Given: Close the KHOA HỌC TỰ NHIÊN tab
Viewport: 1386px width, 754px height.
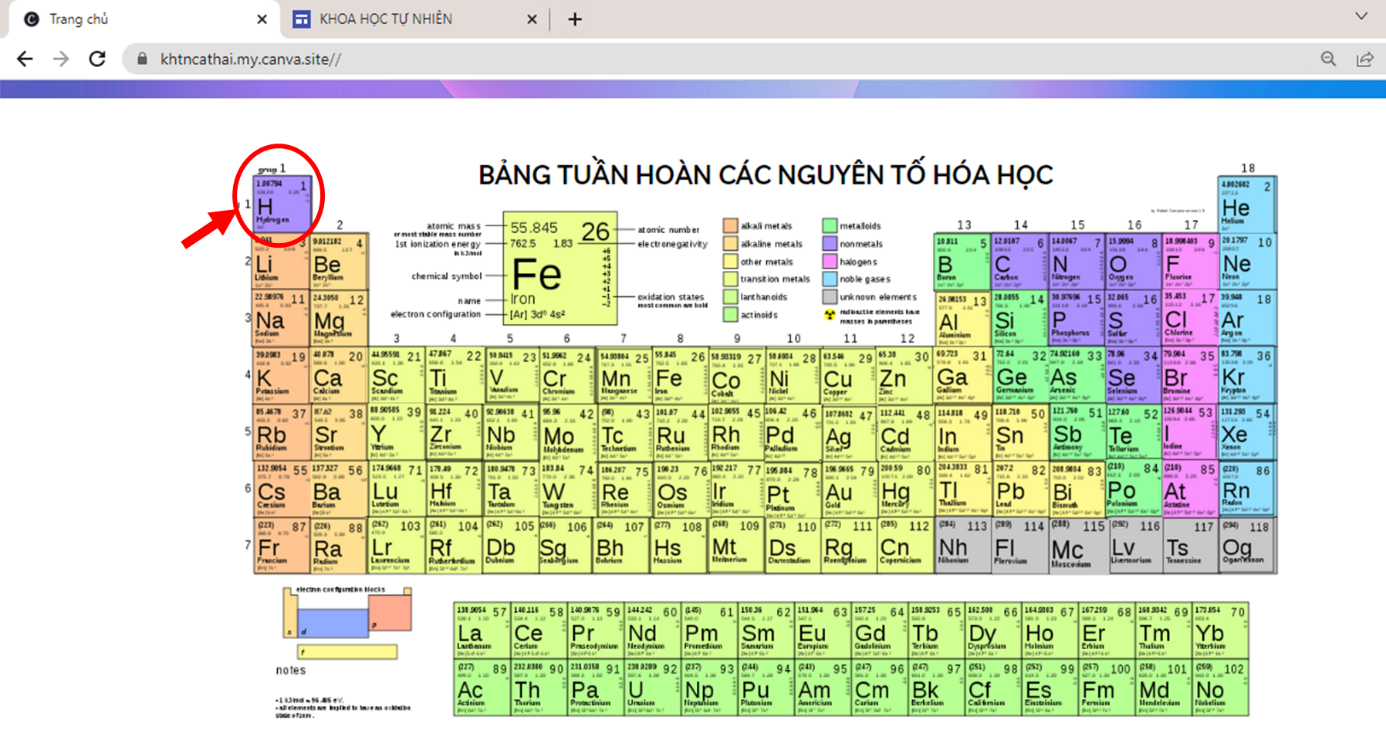Looking at the screenshot, I should [532, 19].
